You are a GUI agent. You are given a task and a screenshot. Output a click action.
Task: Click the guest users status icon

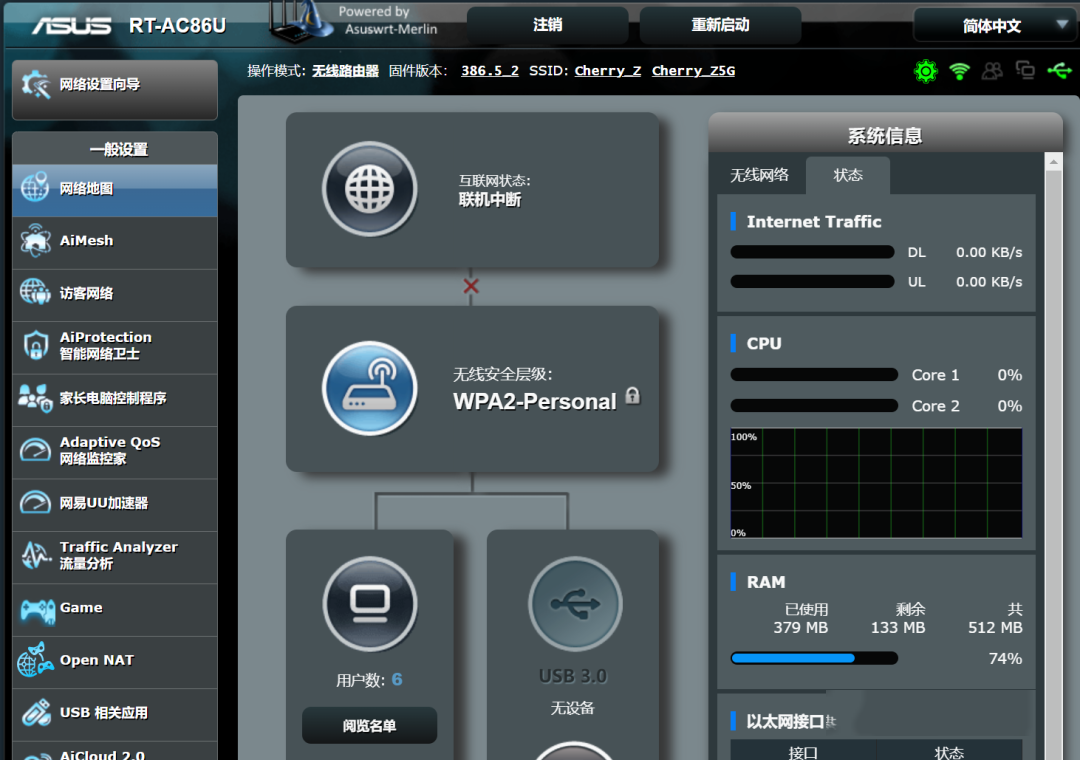click(x=993, y=71)
